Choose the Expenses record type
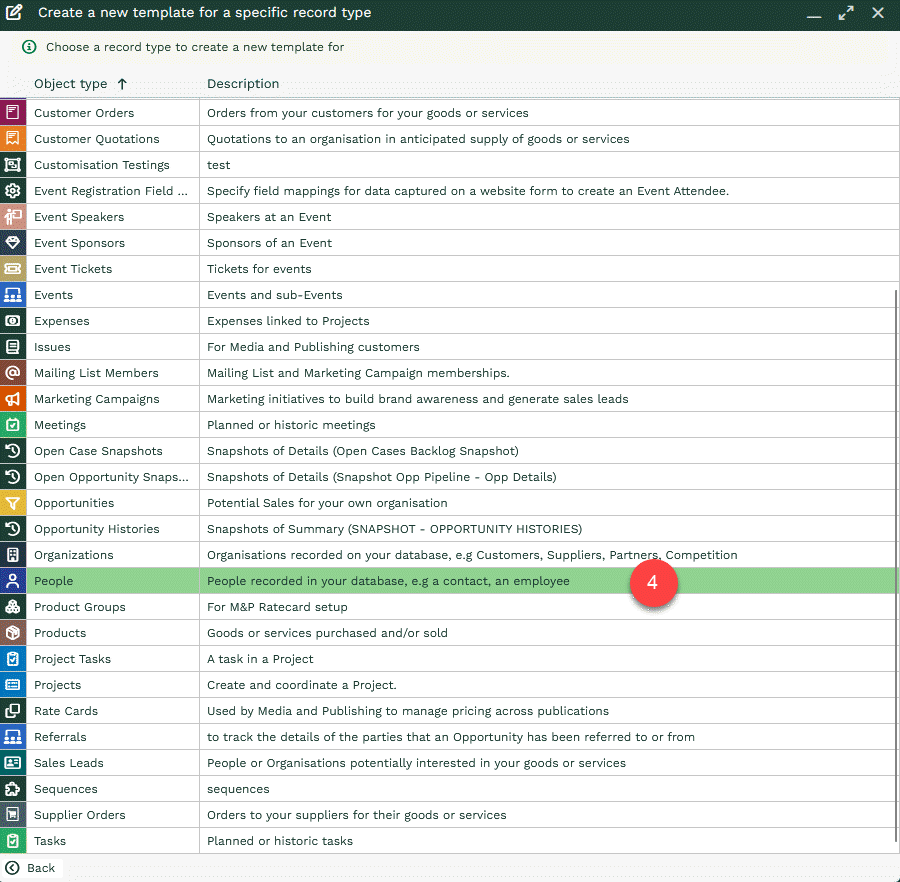This screenshot has height=882, width=900. click(x=449, y=321)
